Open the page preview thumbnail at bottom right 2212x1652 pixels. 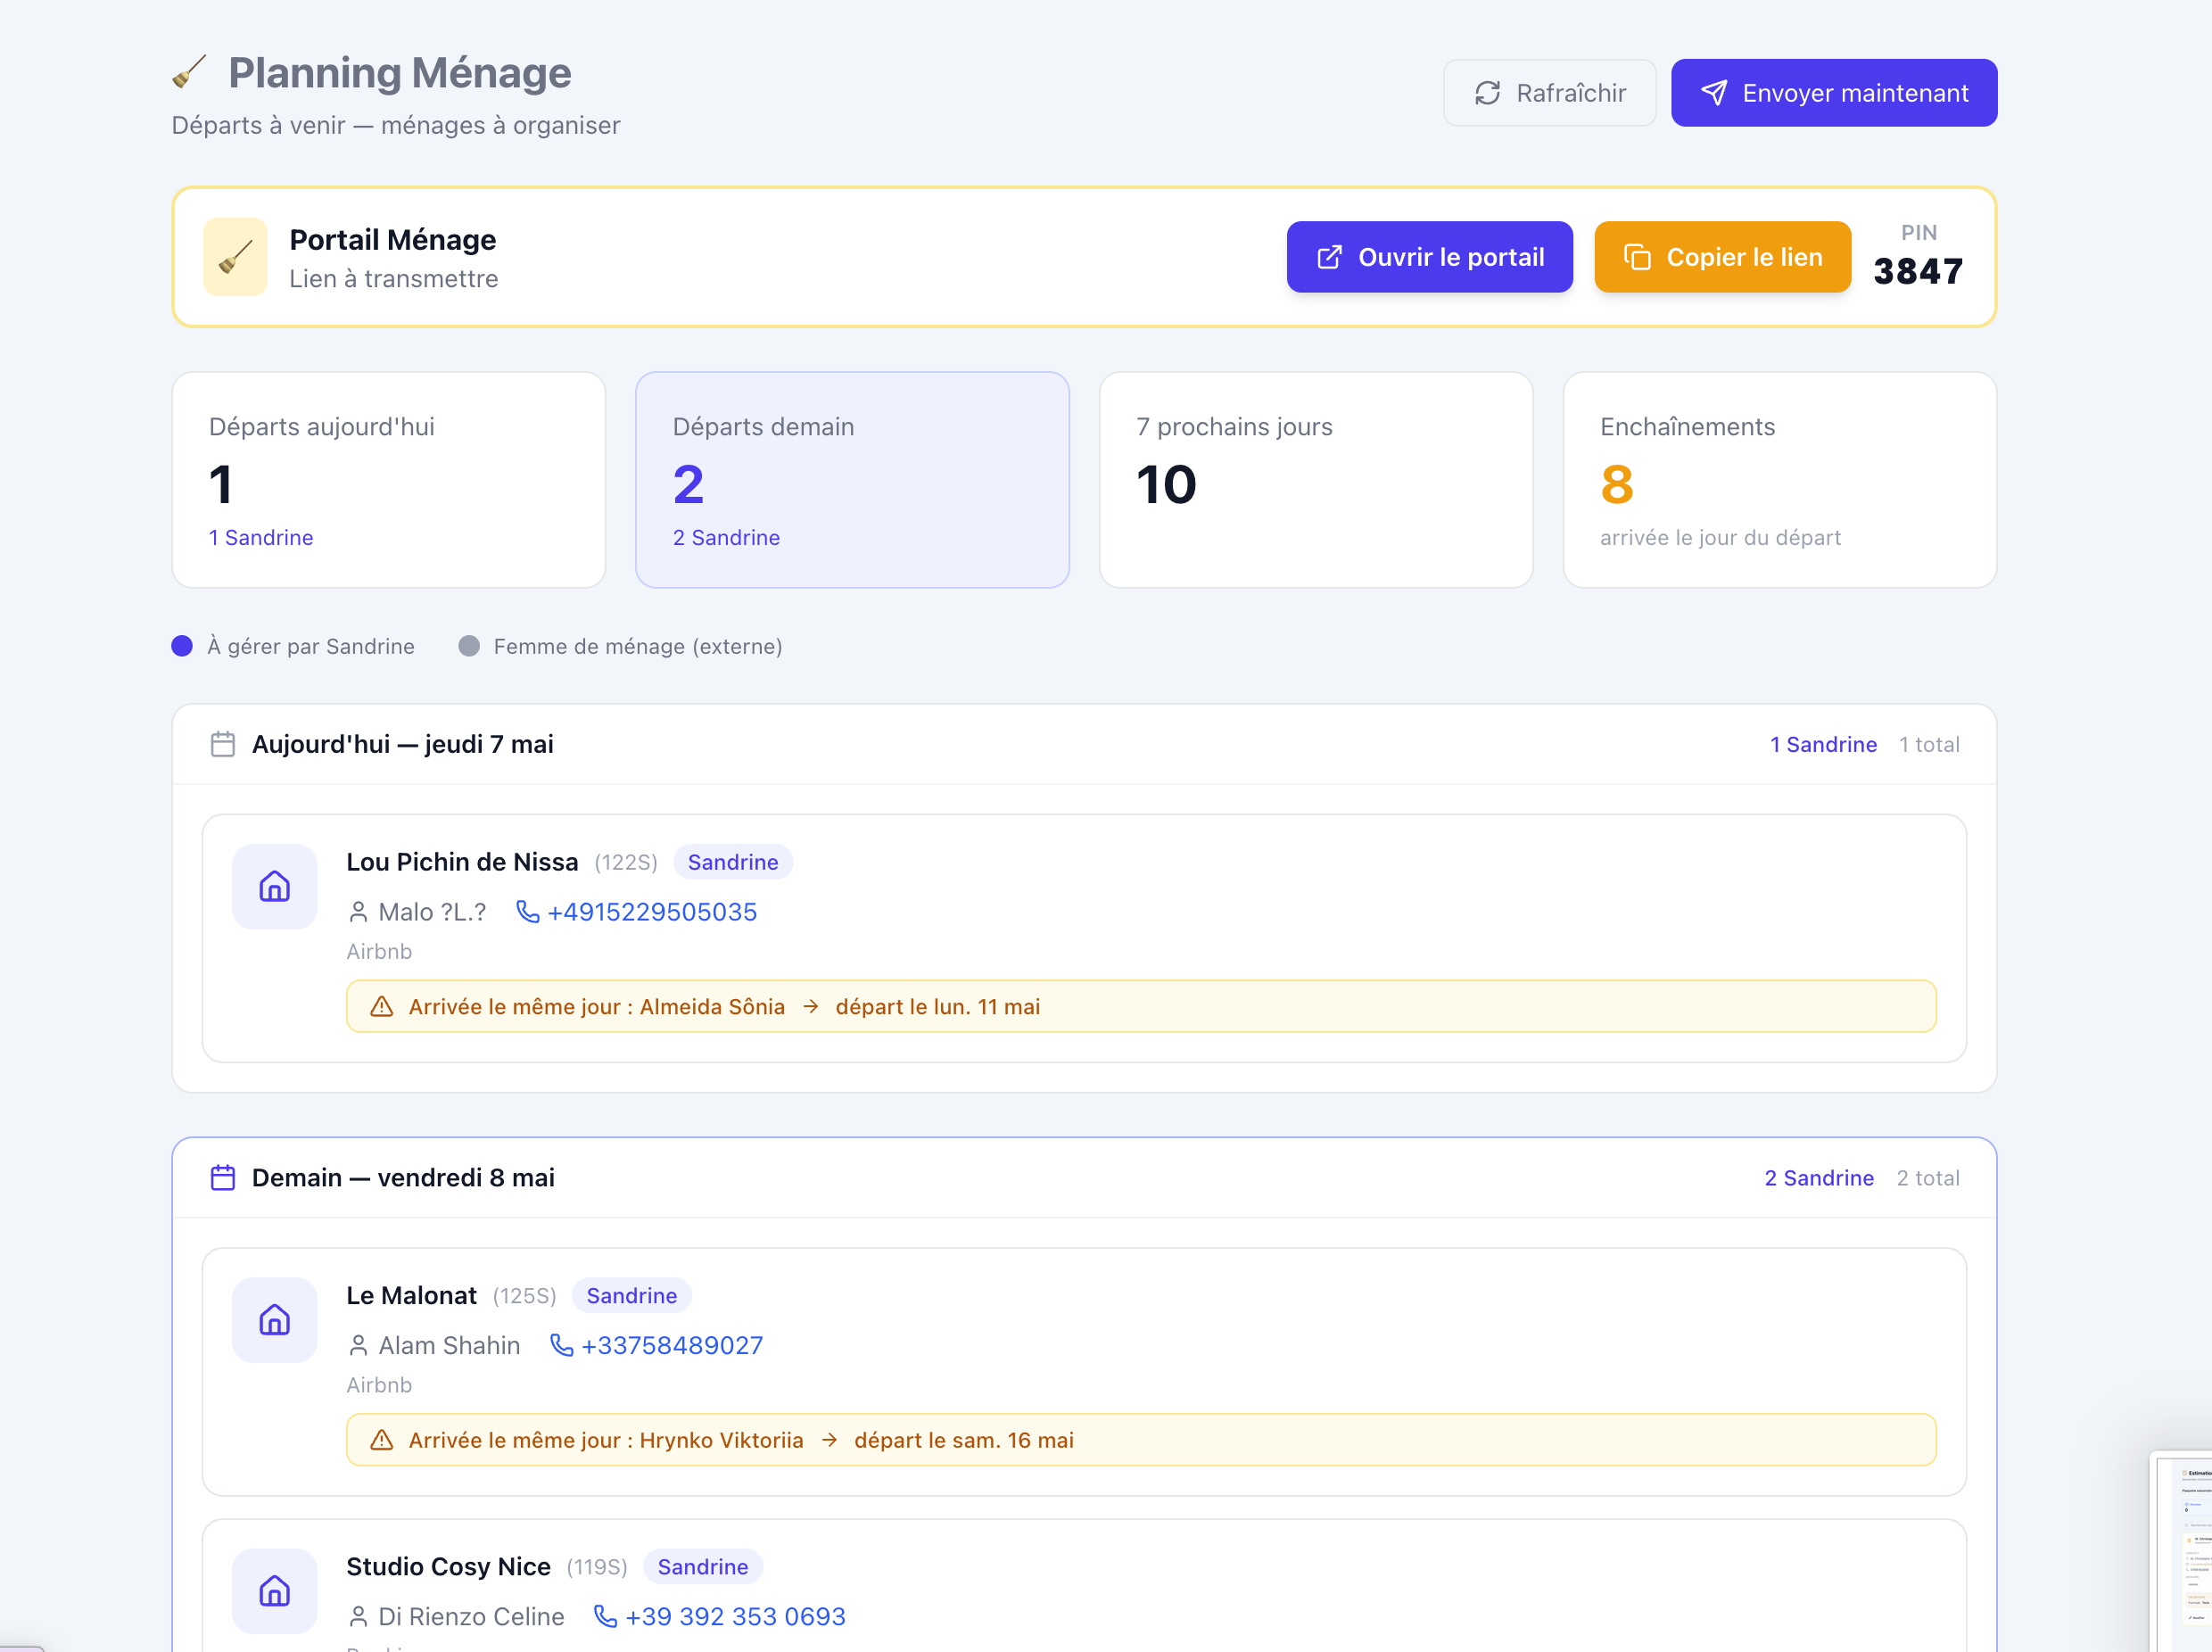(x=2181, y=1550)
